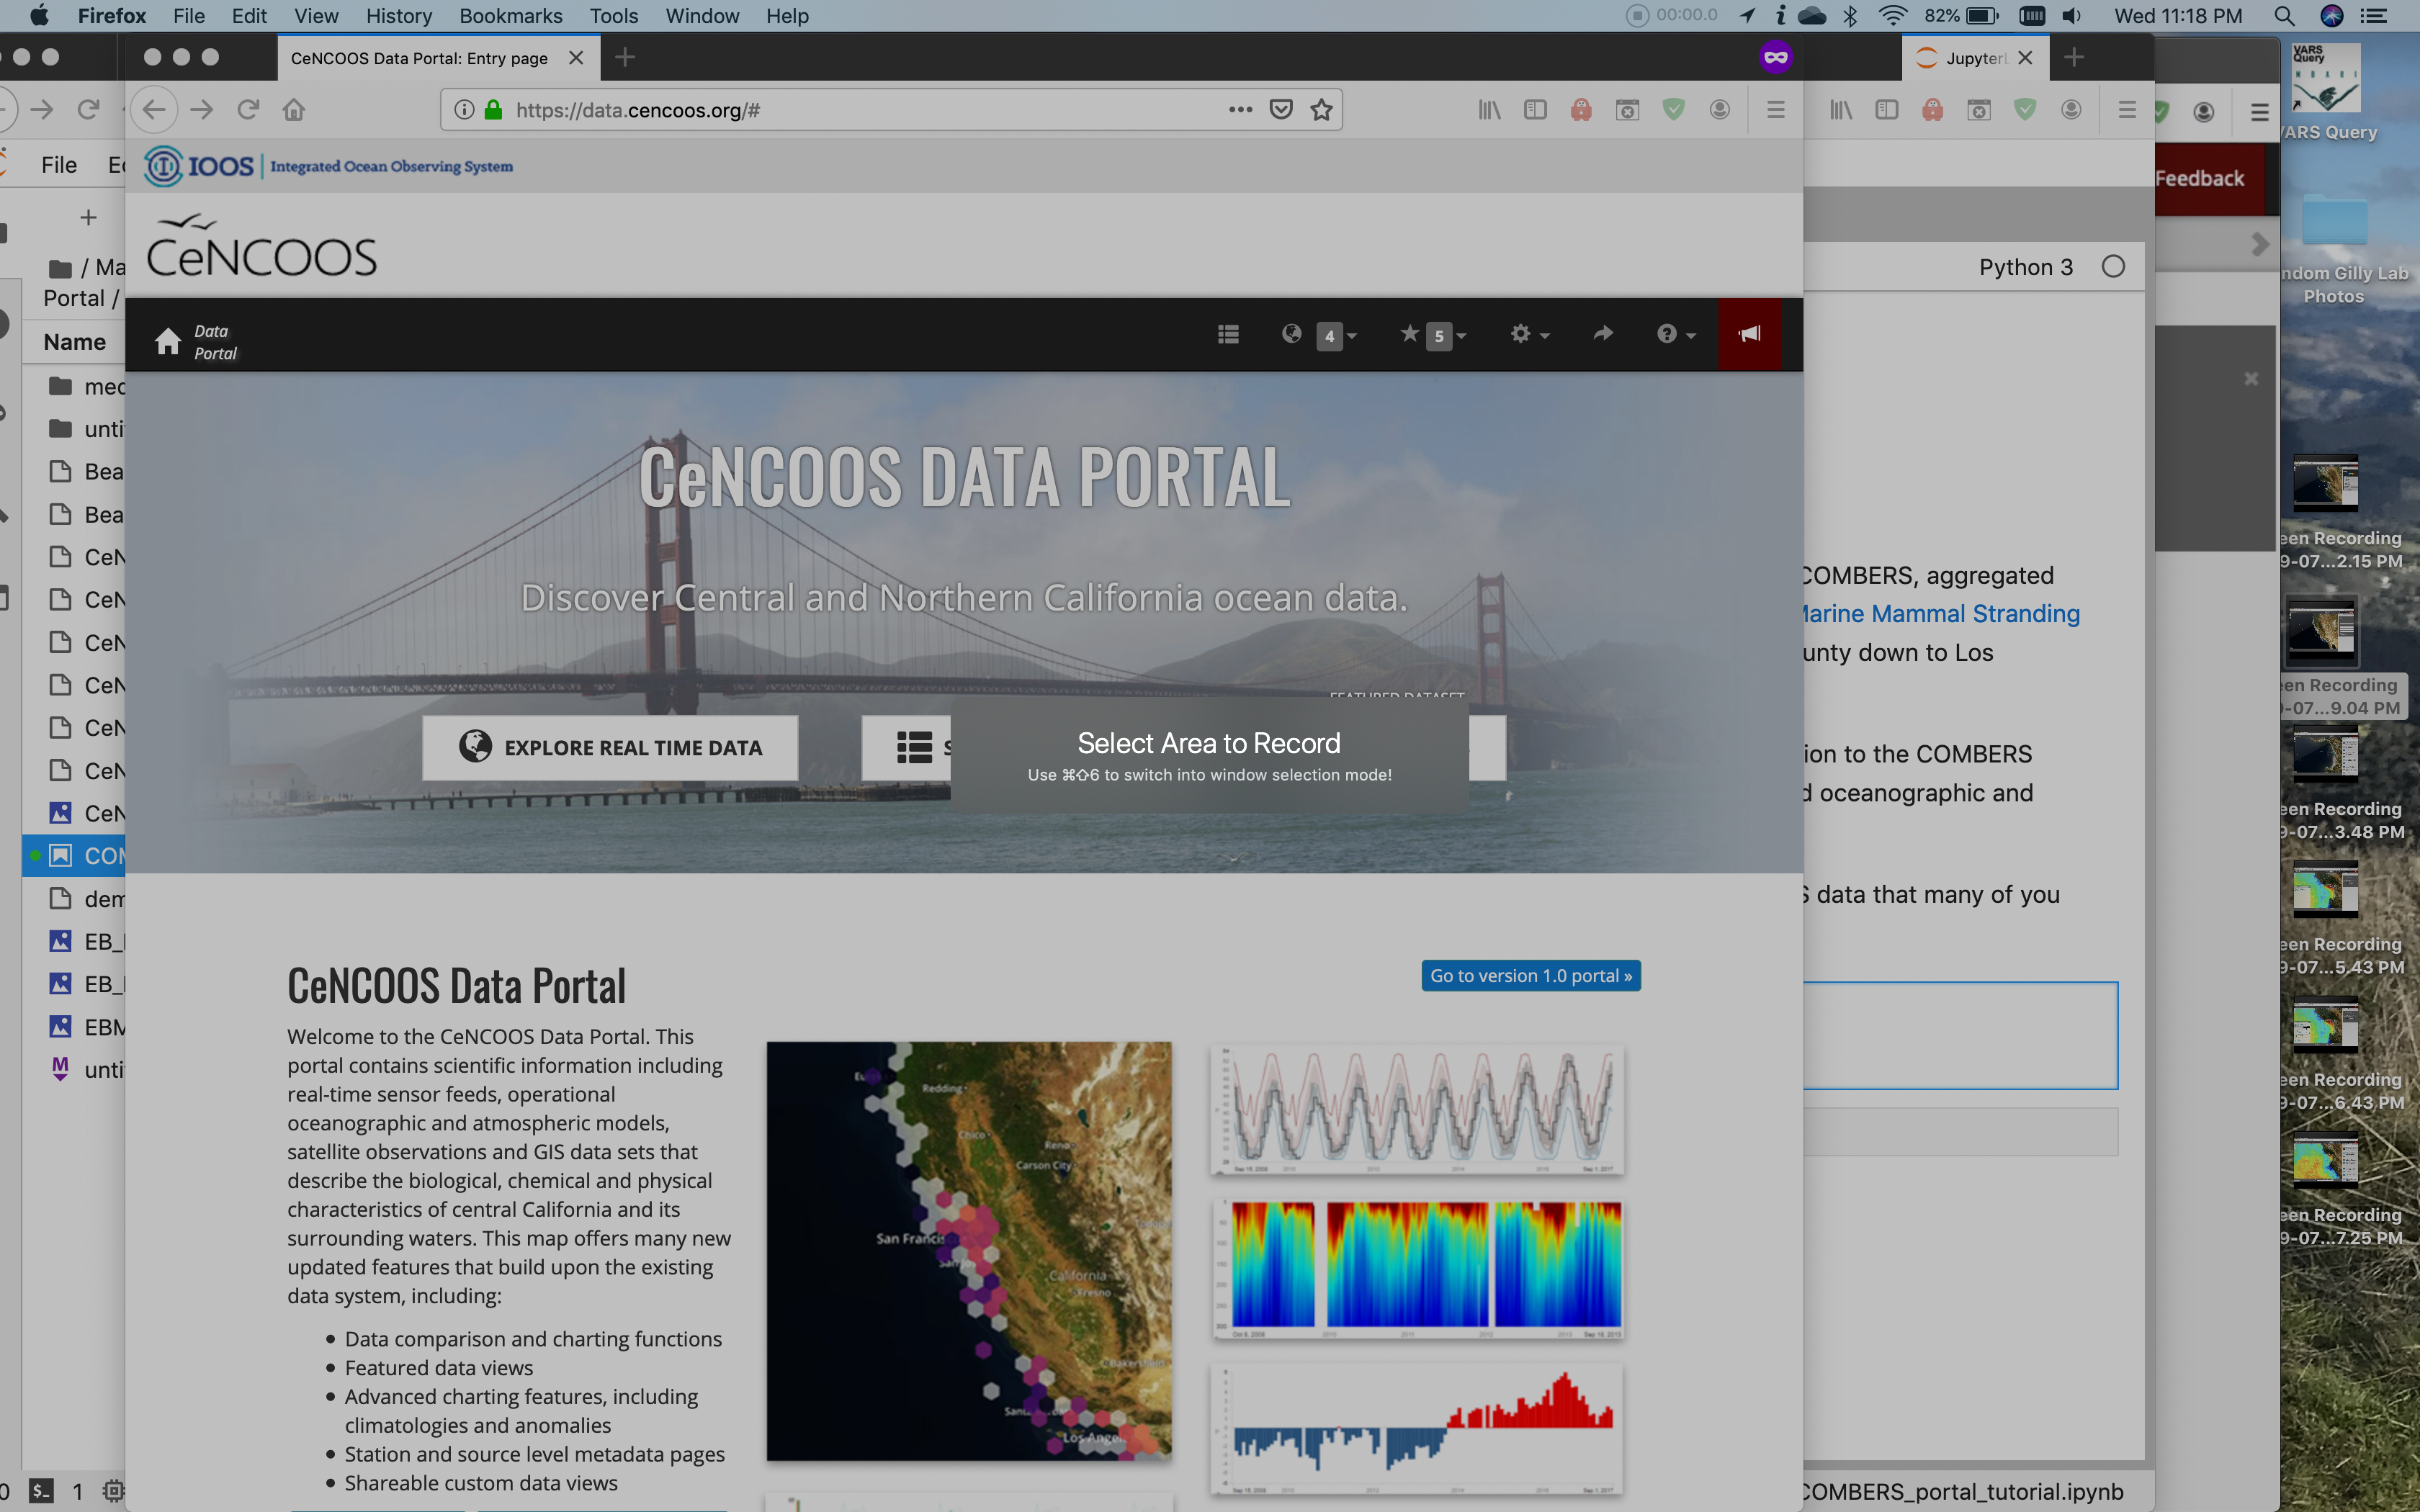The height and width of the screenshot is (1512, 2420).
Task: Open the page actions three-dot menu
Action: (1240, 110)
